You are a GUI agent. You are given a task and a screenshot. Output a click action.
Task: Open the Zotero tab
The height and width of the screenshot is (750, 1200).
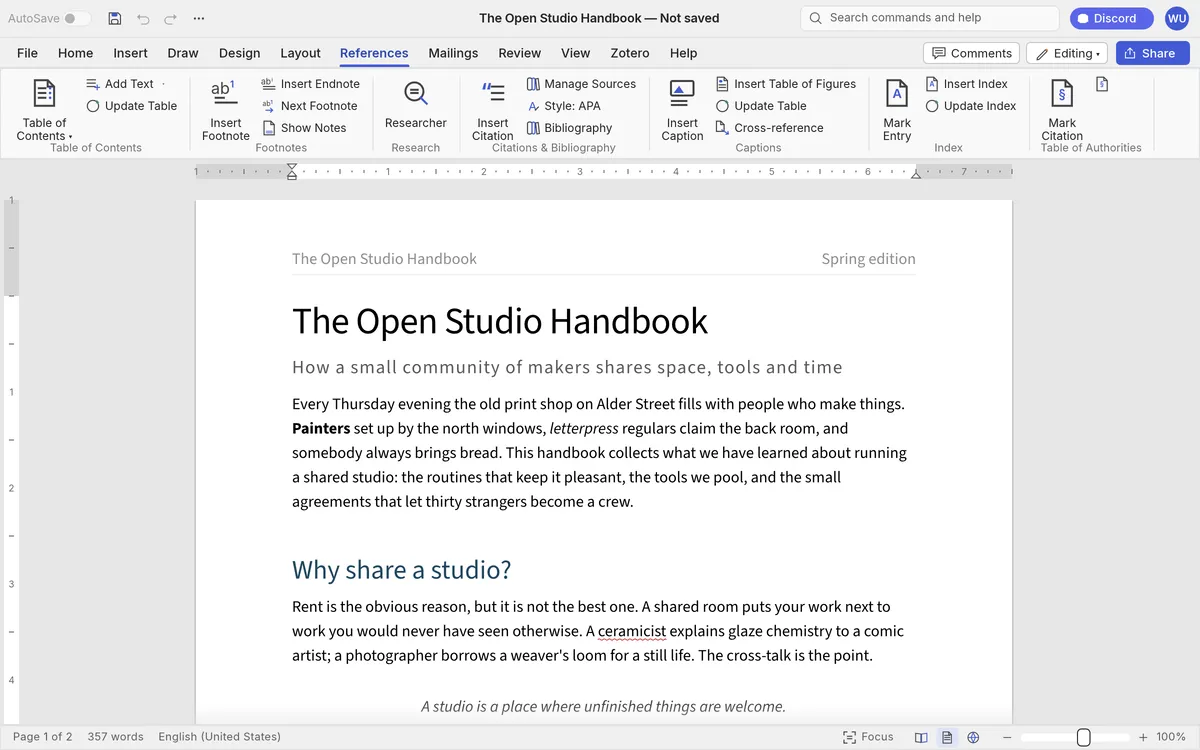[630, 53]
